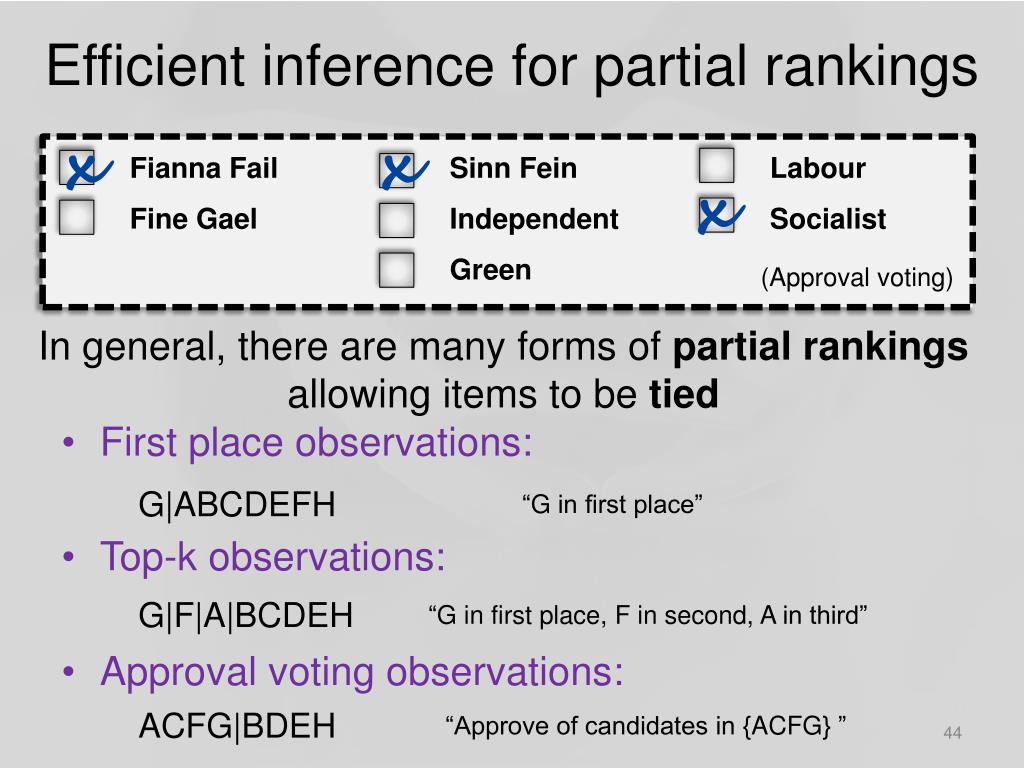Click the ACFG|BDEH ranking example
The height and width of the screenshot is (768, 1024).
(237, 726)
